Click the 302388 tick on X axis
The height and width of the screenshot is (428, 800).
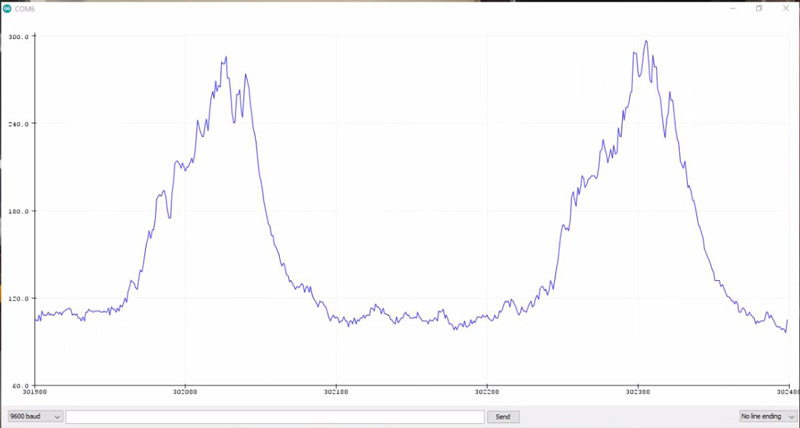click(638, 394)
